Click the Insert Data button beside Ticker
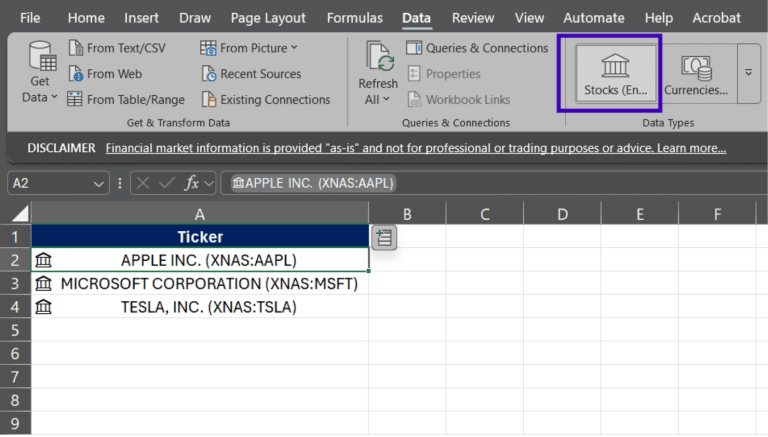 click(384, 238)
